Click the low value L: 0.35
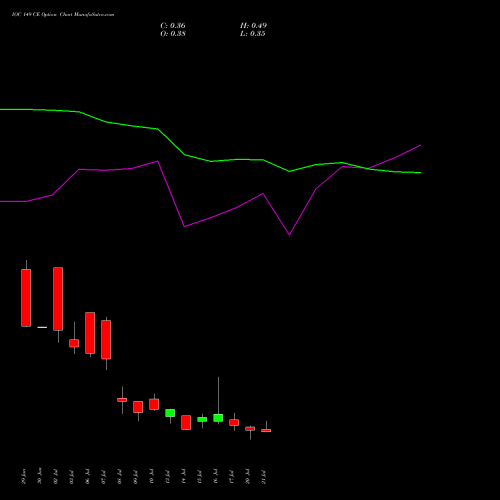The width and height of the screenshot is (500, 500). tap(253, 34)
